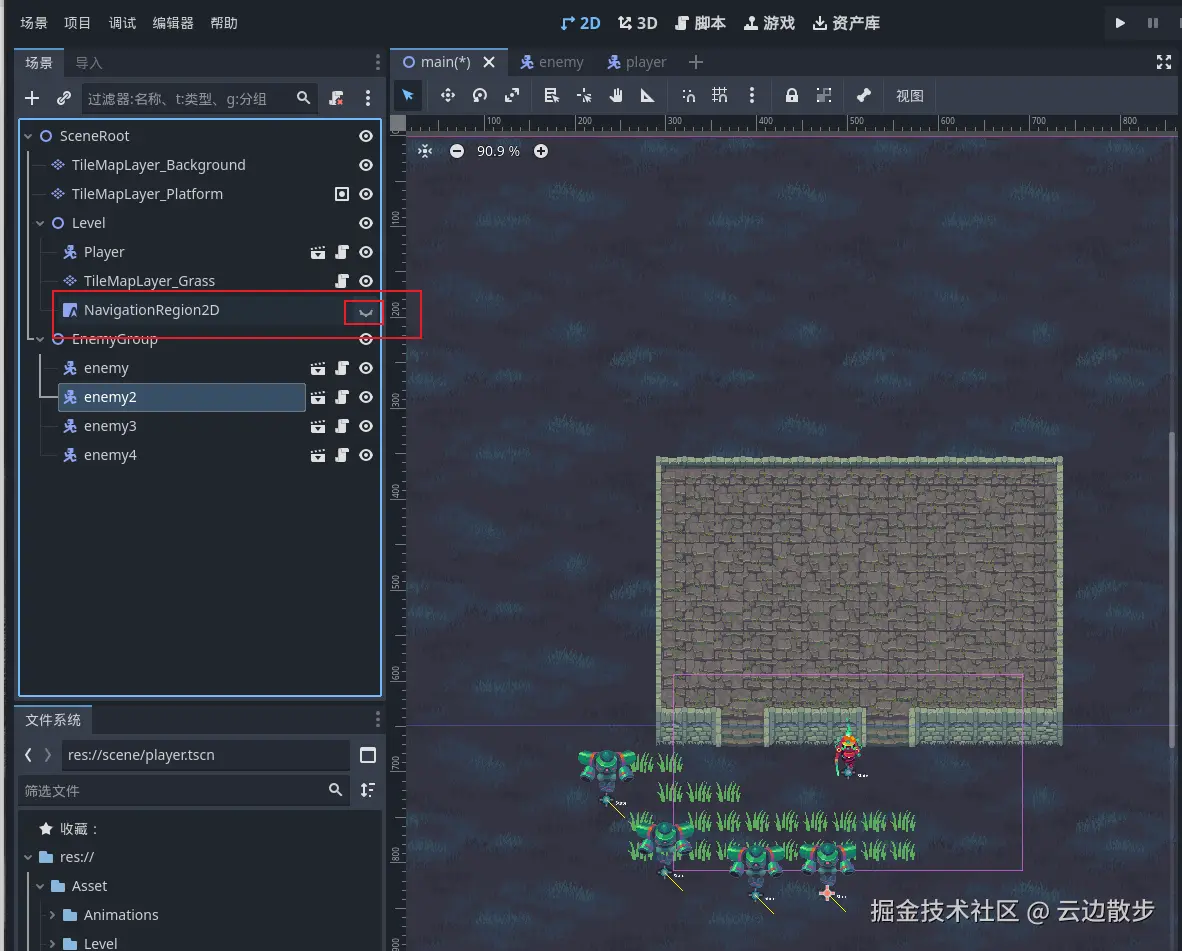Open the scene dock extra options
The height and width of the screenshot is (951, 1182).
click(x=368, y=98)
